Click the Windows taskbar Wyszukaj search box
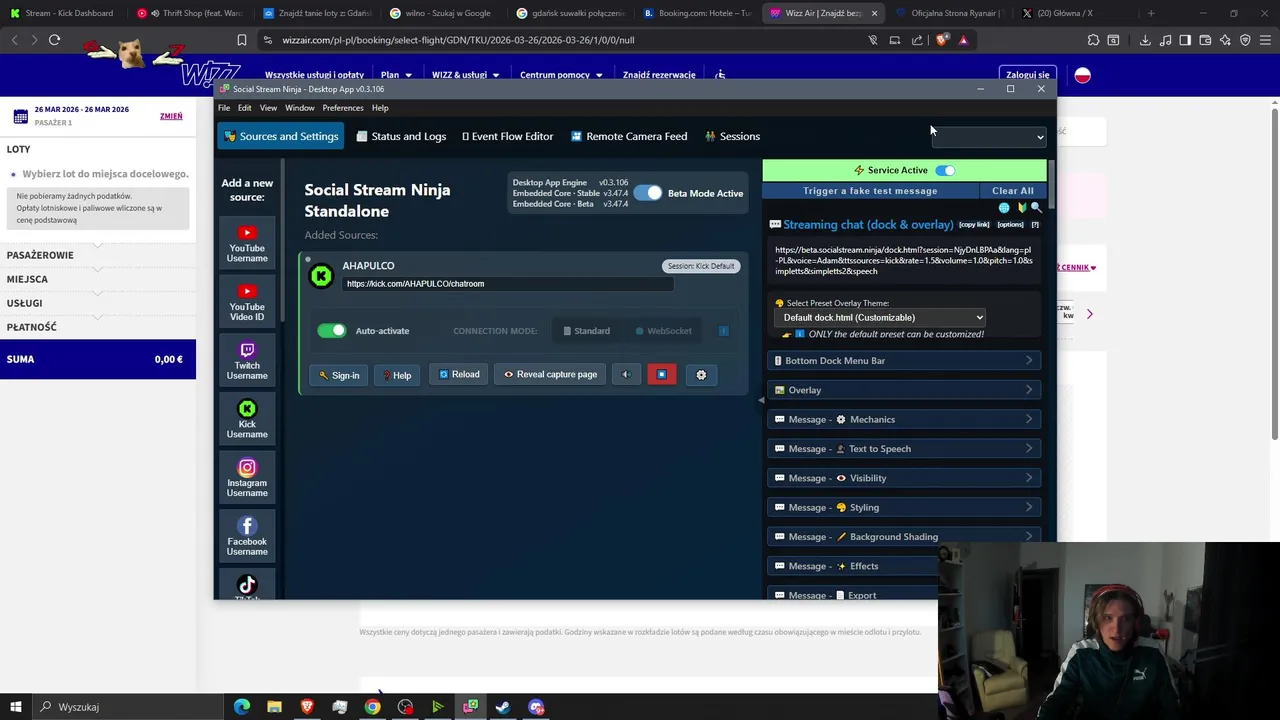The image size is (1280, 720). point(127,707)
